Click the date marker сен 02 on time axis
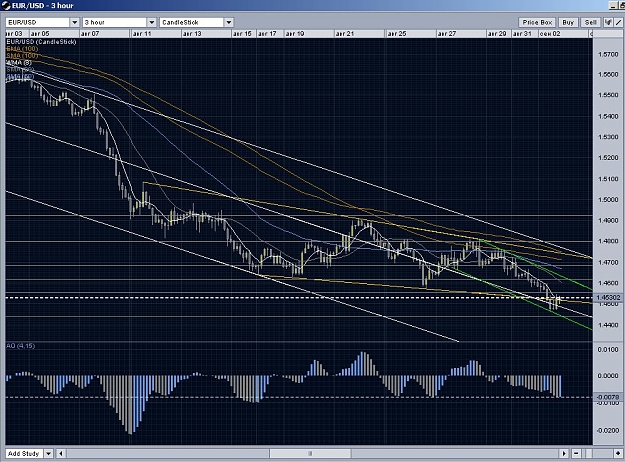Image resolution: width=625 pixels, height=462 pixels. tap(550, 34)
